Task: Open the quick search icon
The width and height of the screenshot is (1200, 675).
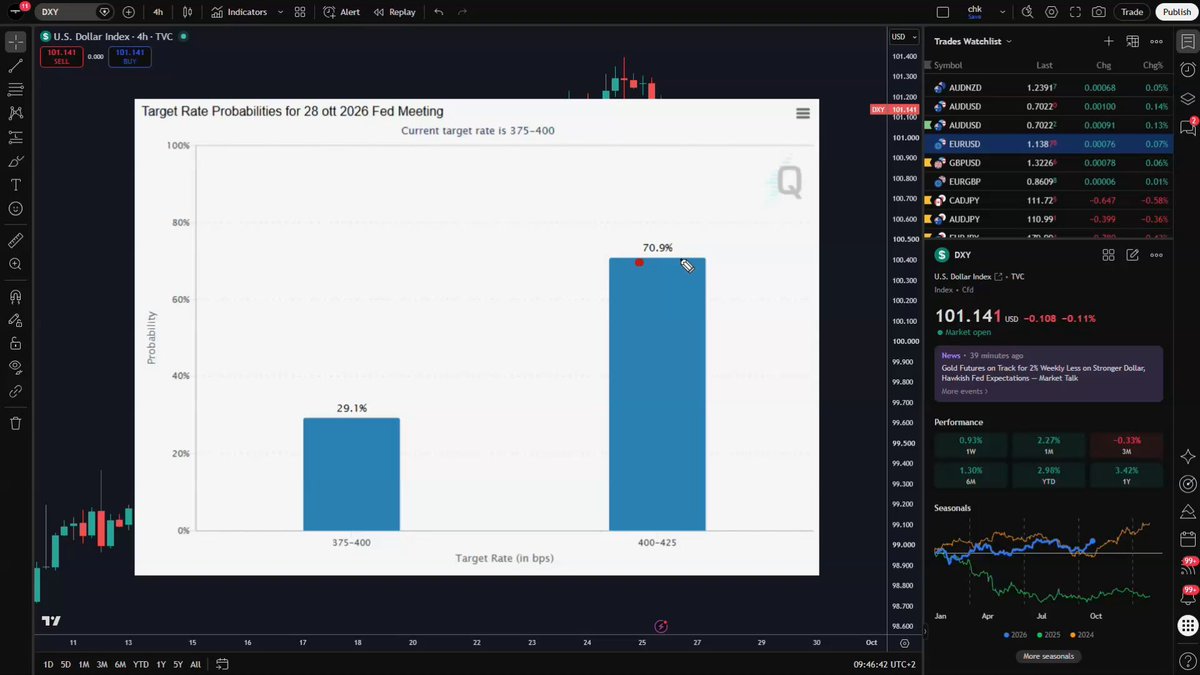Action: [1027, 12]
